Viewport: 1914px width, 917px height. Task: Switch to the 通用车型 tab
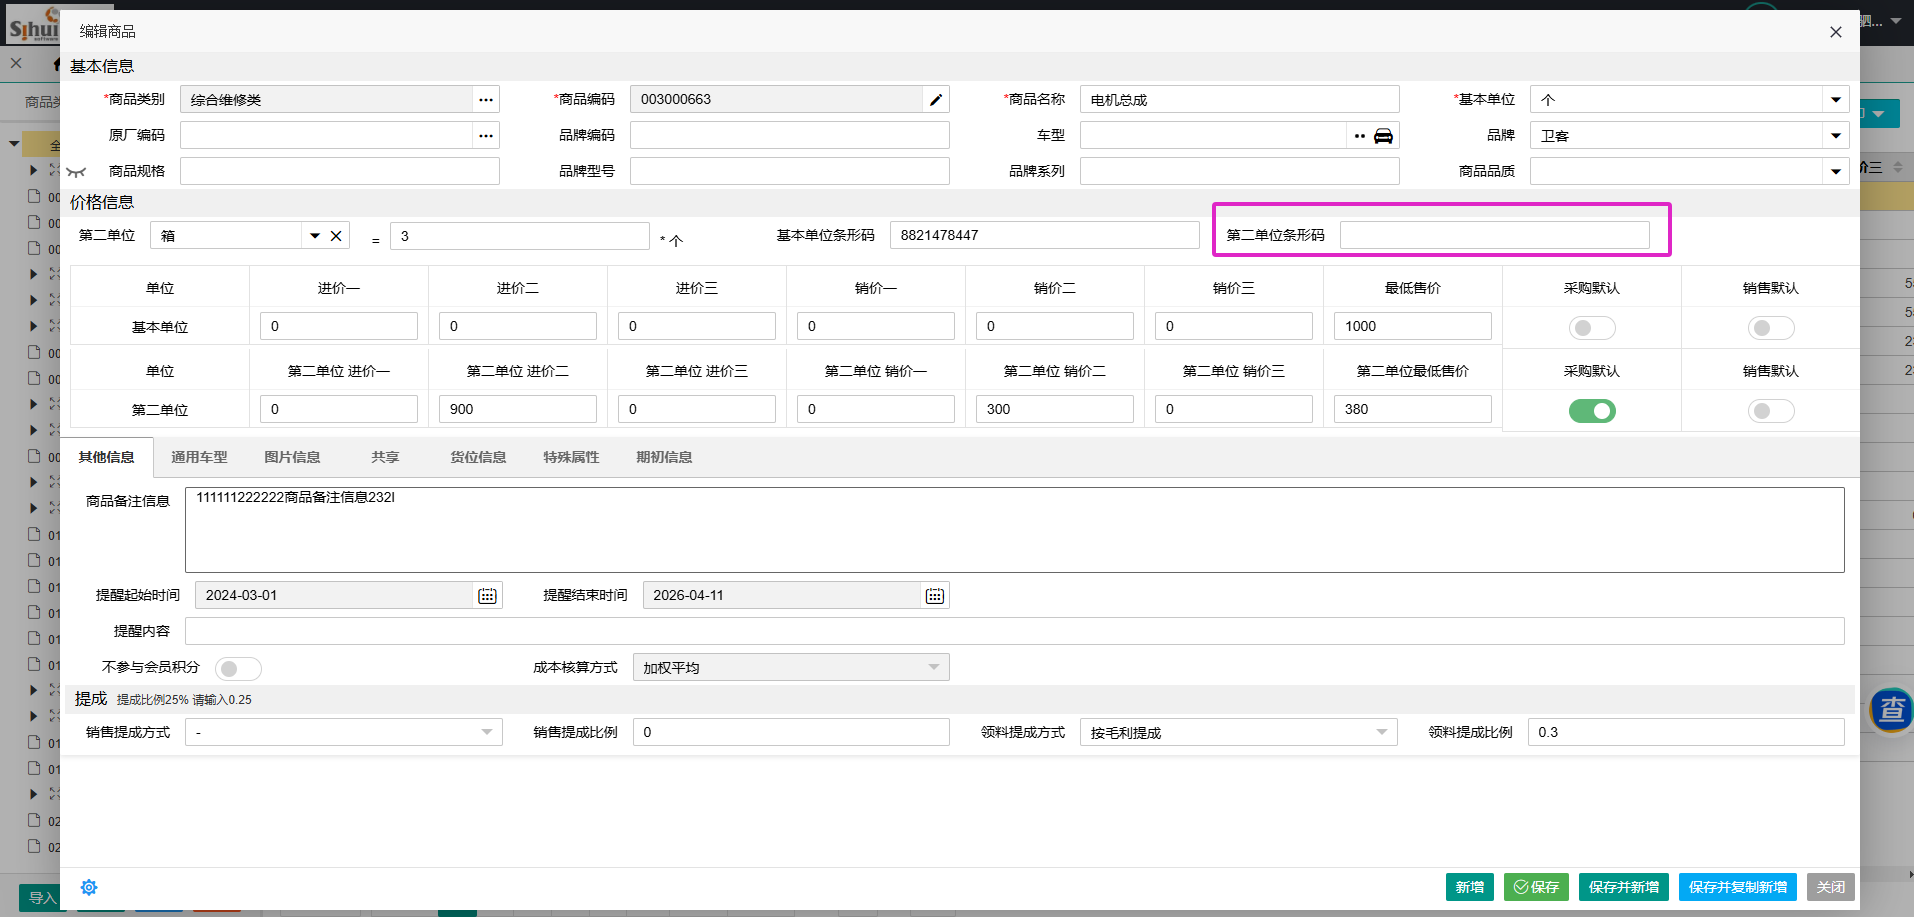coord(199,458)
